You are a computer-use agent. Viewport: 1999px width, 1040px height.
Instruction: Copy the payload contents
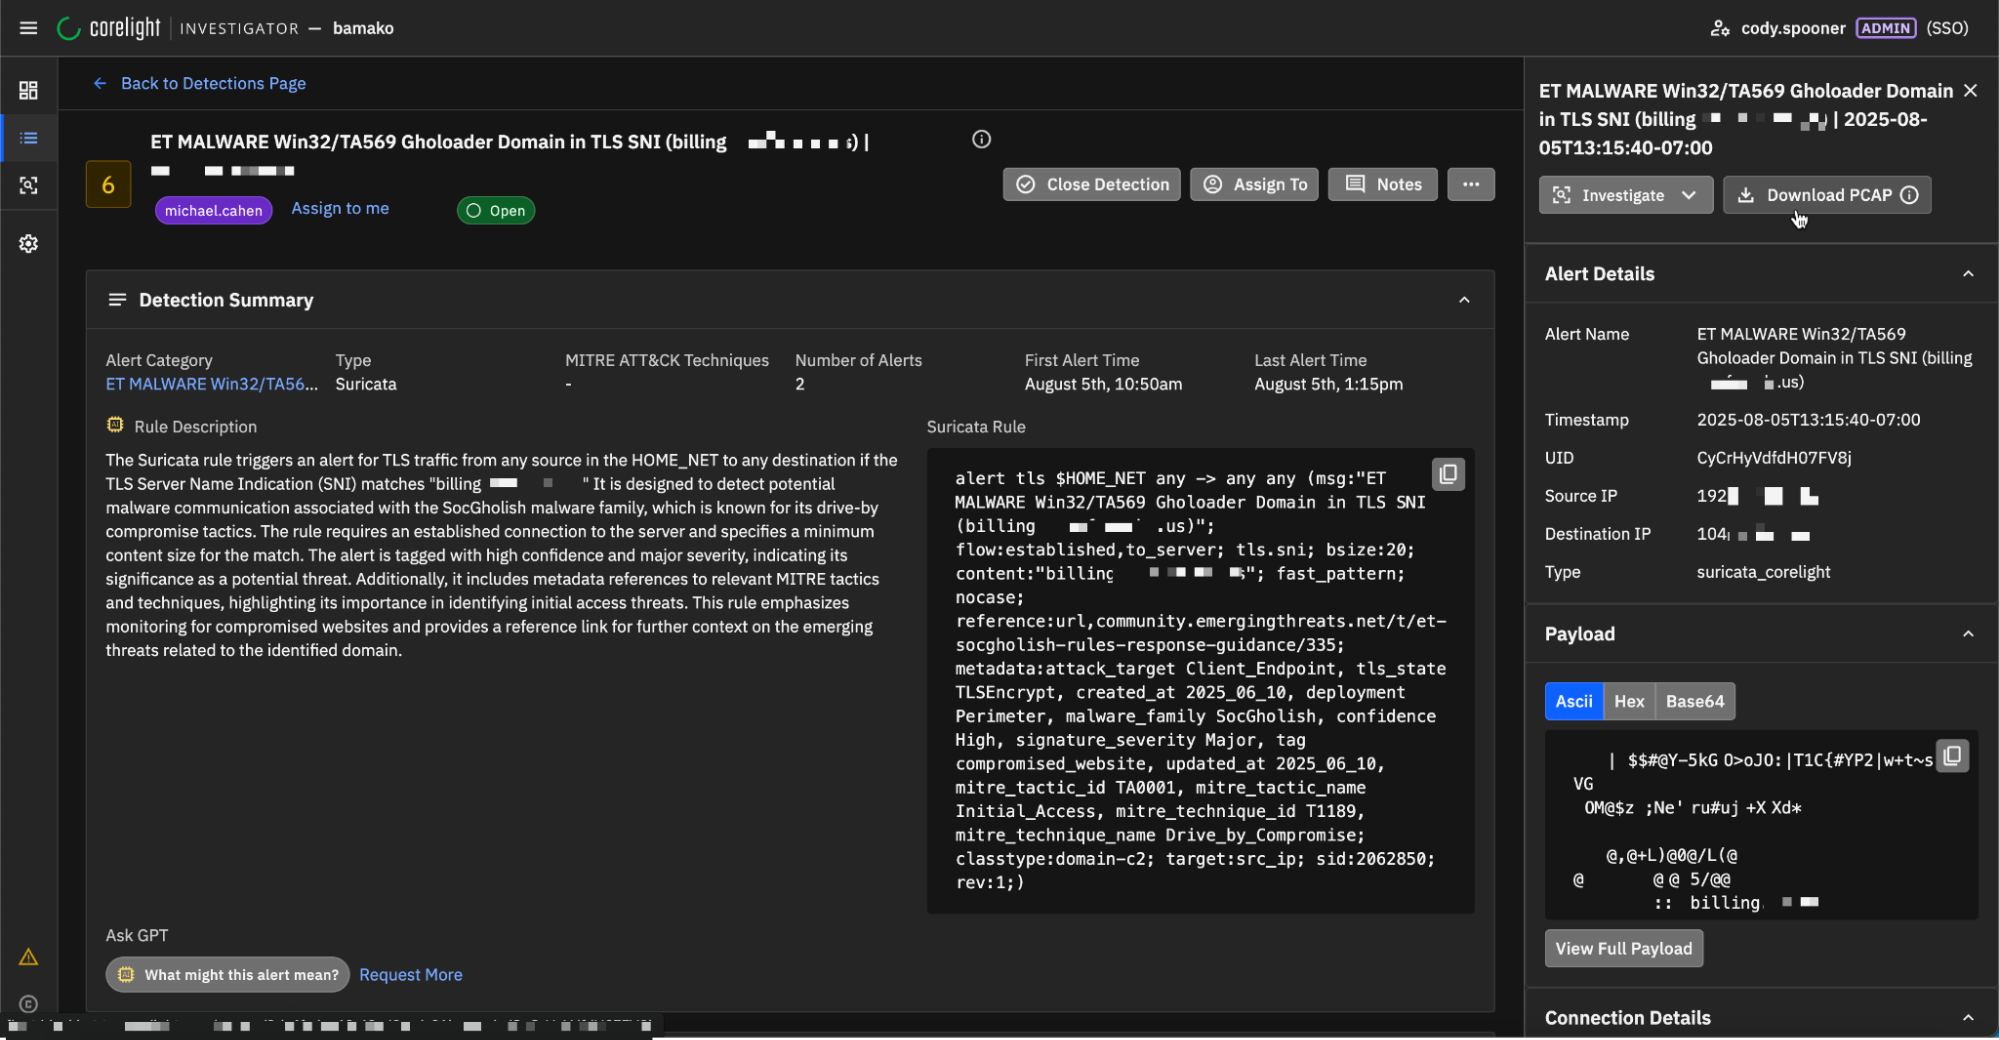pyautogui.click(x=1952, y=756)
